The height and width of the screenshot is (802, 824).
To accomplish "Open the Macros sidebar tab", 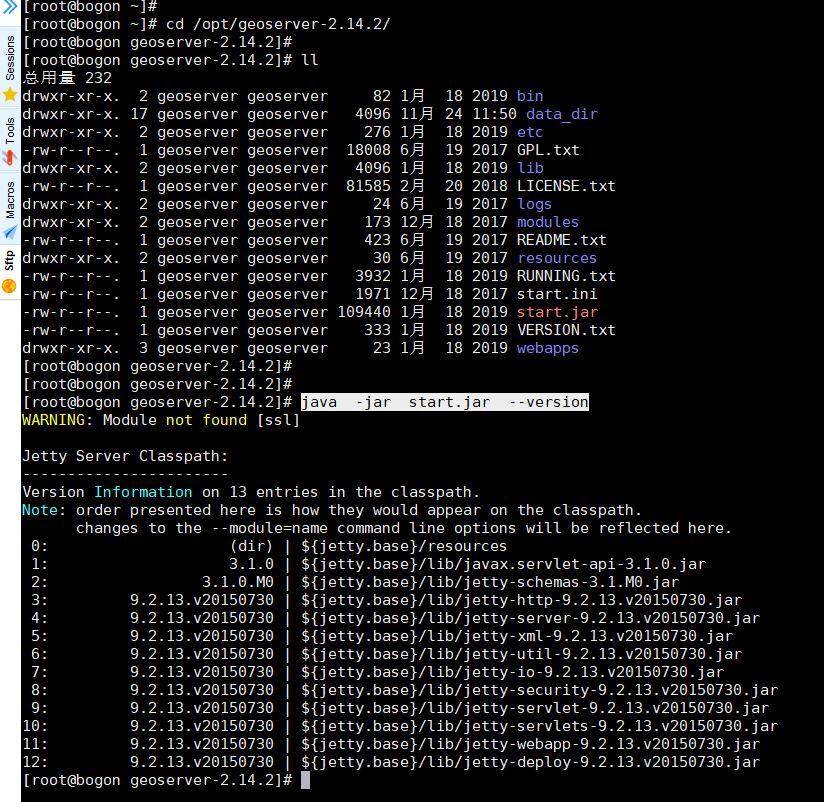I will [x=10, y=209].
